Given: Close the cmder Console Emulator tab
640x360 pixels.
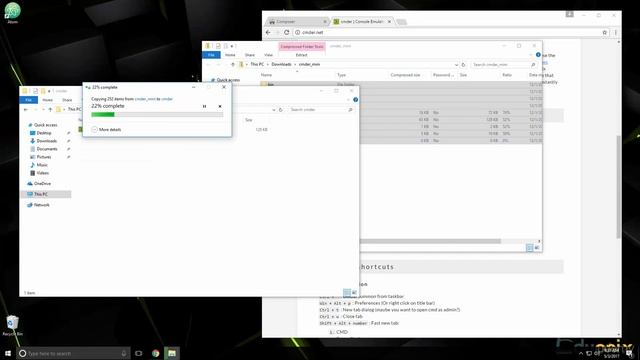Looking at the screenshot, I should pos(389,22).
